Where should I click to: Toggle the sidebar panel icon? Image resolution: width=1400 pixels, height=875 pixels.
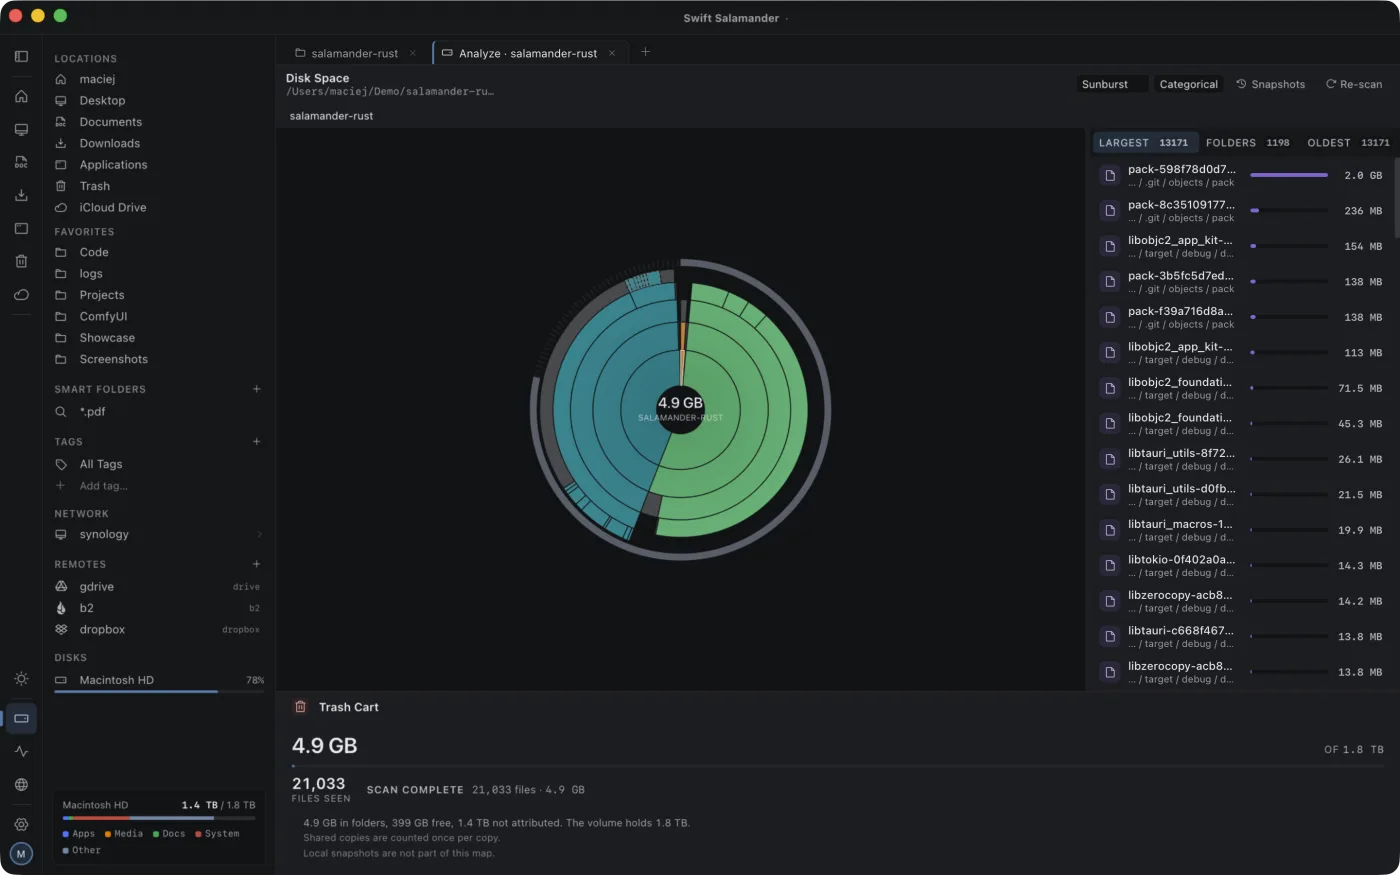click(21, 57)
